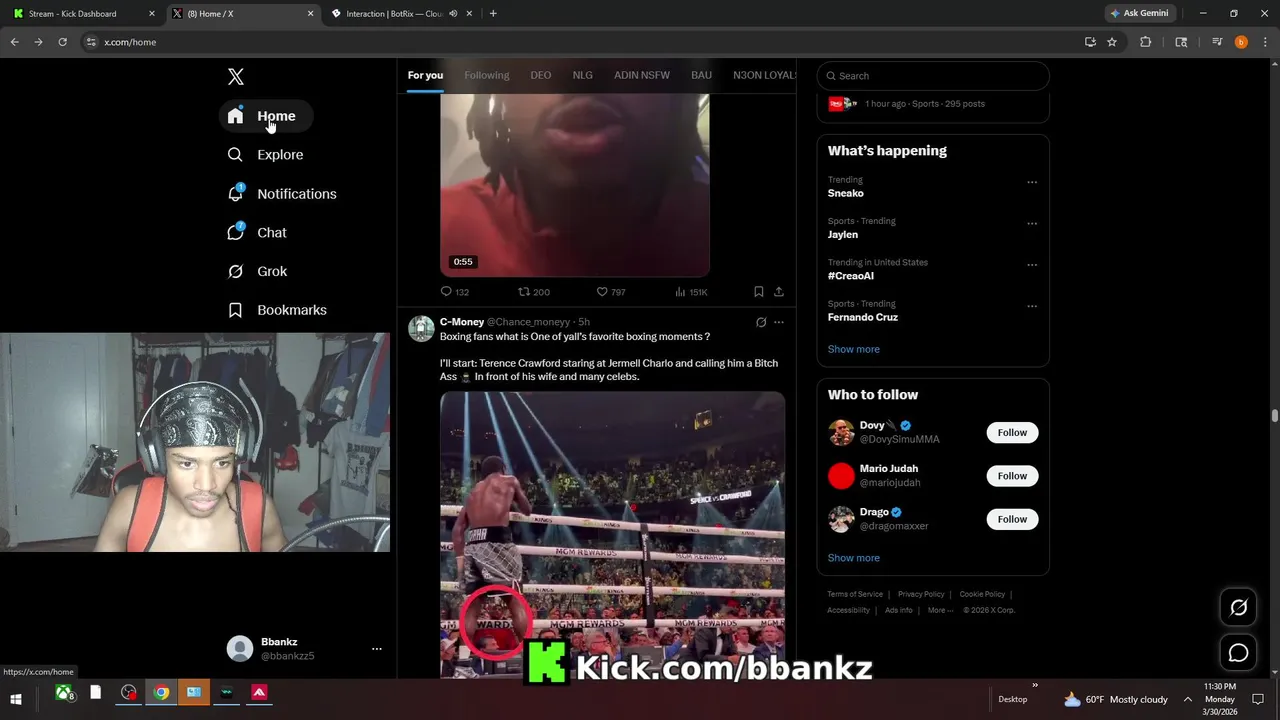The image size is (1280, 720).
Task: Click the X search field
Action: click(x=933, y=76)
